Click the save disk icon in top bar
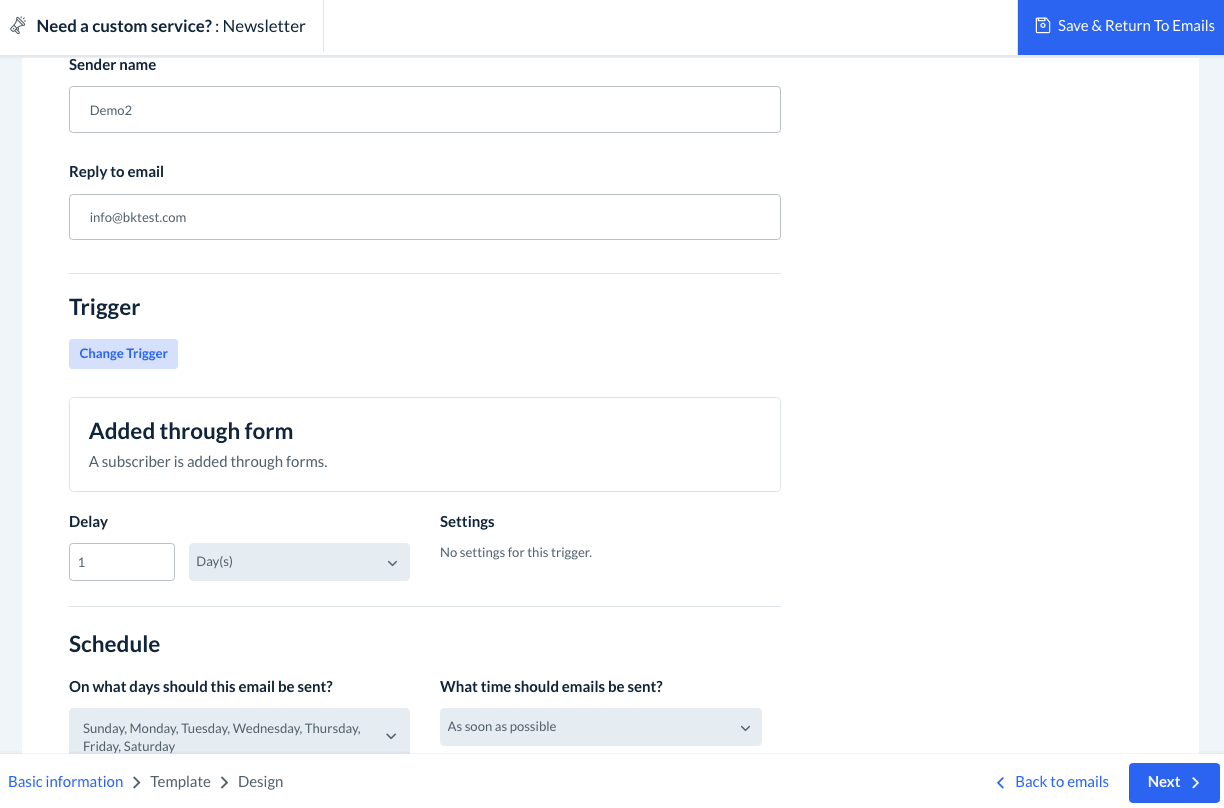Image resolution: width=1224 pixels, height=808 pixels. pyautogui.click(x=1043, y=26)
